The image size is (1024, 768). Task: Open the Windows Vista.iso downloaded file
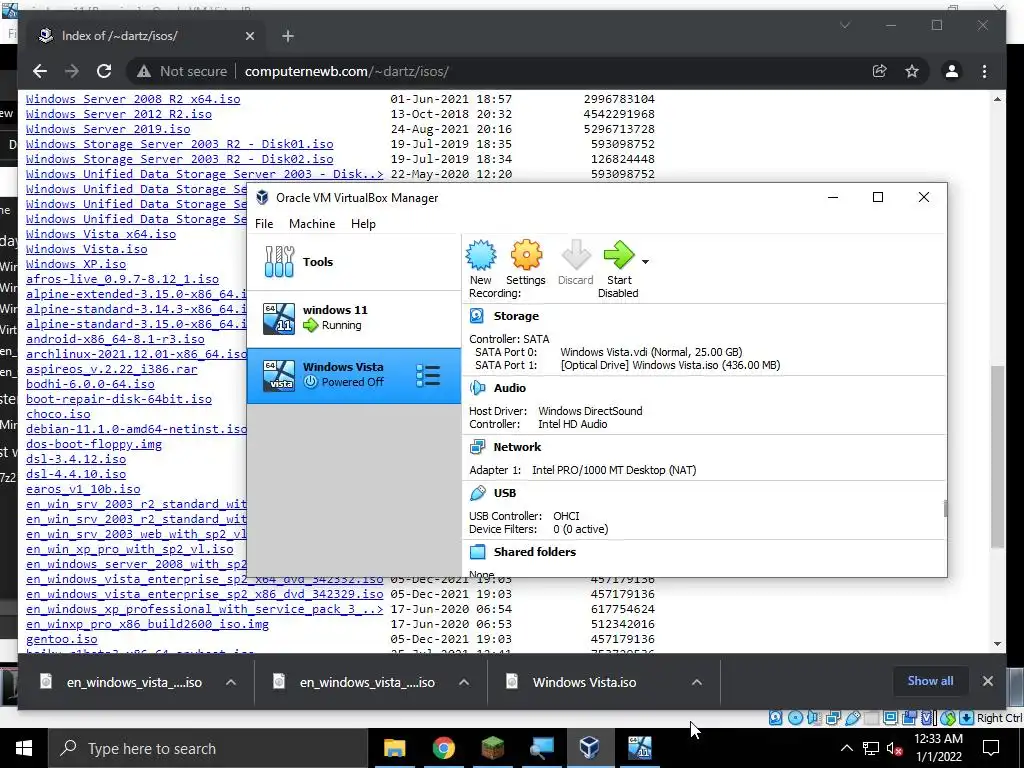[584, 682]
